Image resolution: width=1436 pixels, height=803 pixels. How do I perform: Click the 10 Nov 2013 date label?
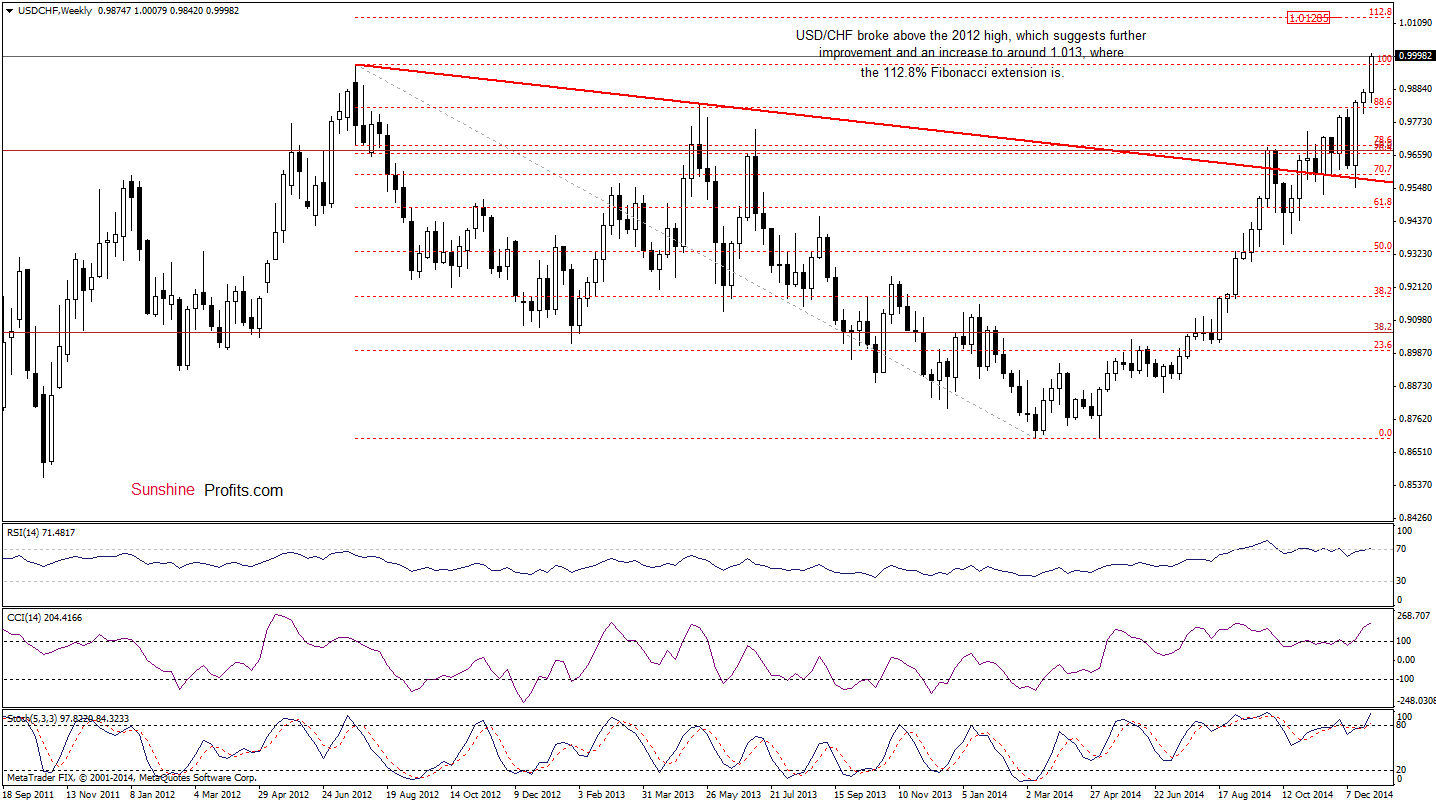pyautogui.click(x=923, y=794)
